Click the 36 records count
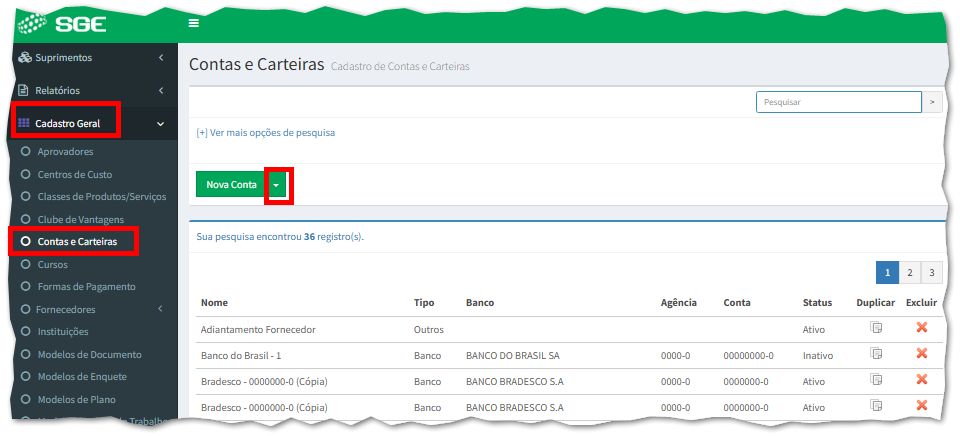This screenshot has height=436, width=960. pos(309,236)
